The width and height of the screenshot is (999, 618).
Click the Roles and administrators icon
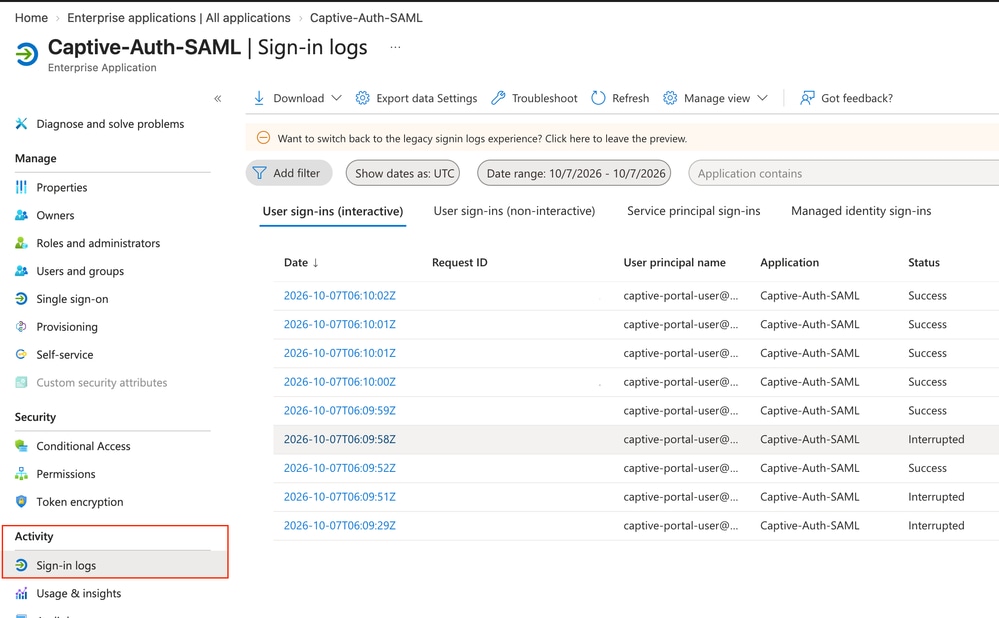click(21, 243)
